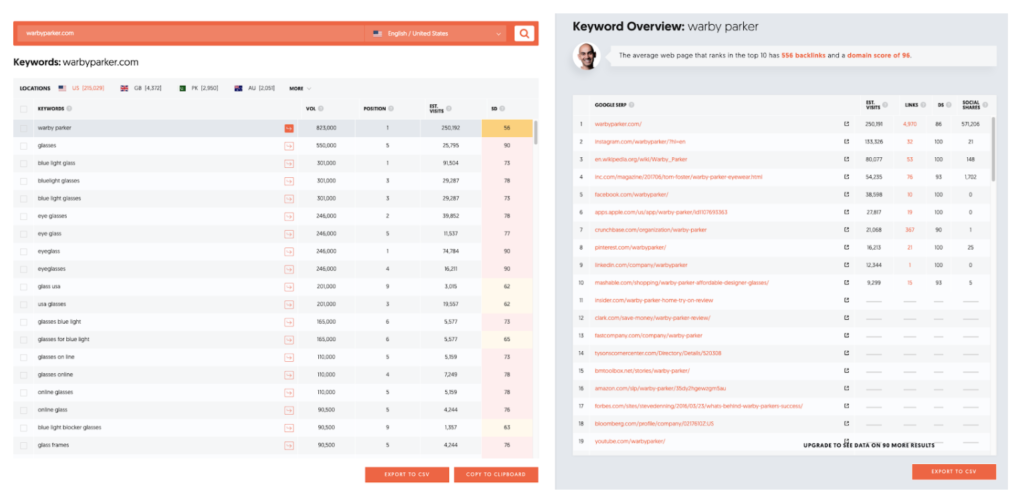Check the box for glass frames keyword
The image size is (1024, 503).
pyautogui.click(x=24, y=446)
